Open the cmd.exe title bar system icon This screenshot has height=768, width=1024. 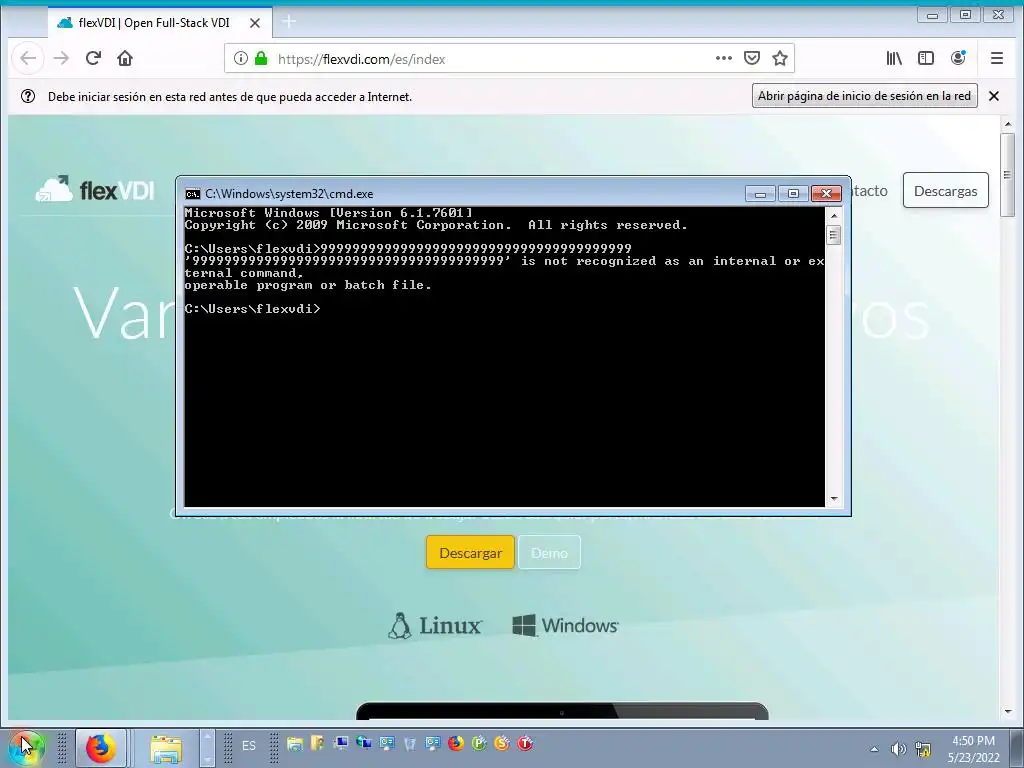point(193,194)
